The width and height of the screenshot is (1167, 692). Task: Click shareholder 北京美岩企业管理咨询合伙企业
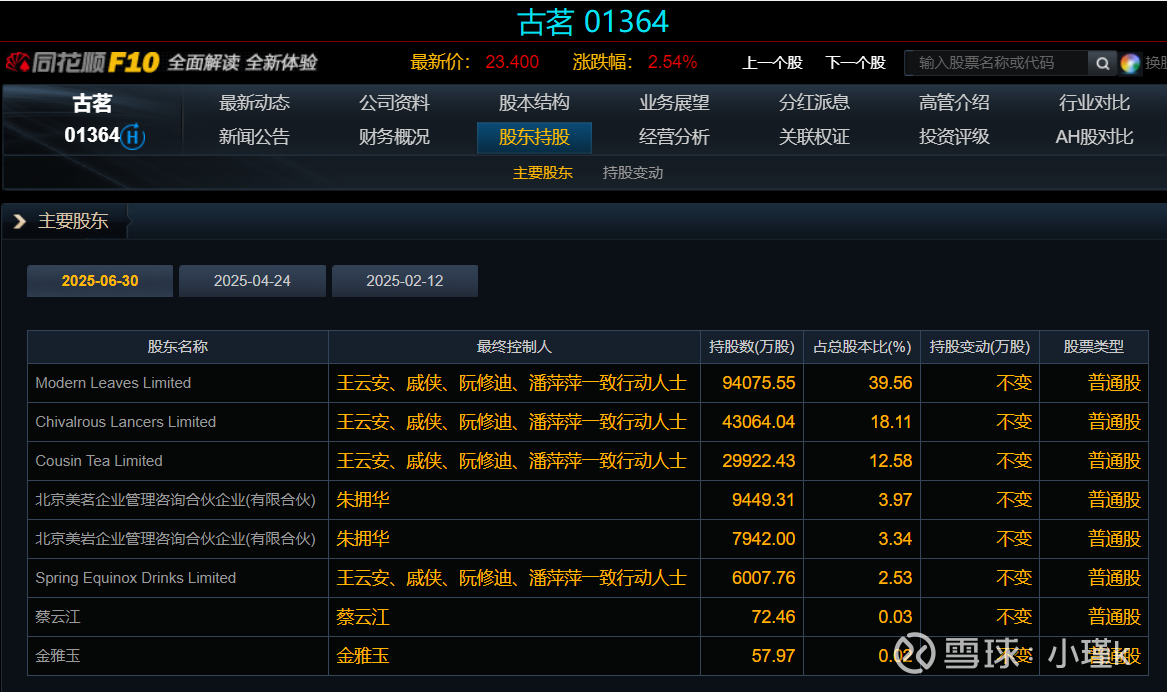click(176, 539)
